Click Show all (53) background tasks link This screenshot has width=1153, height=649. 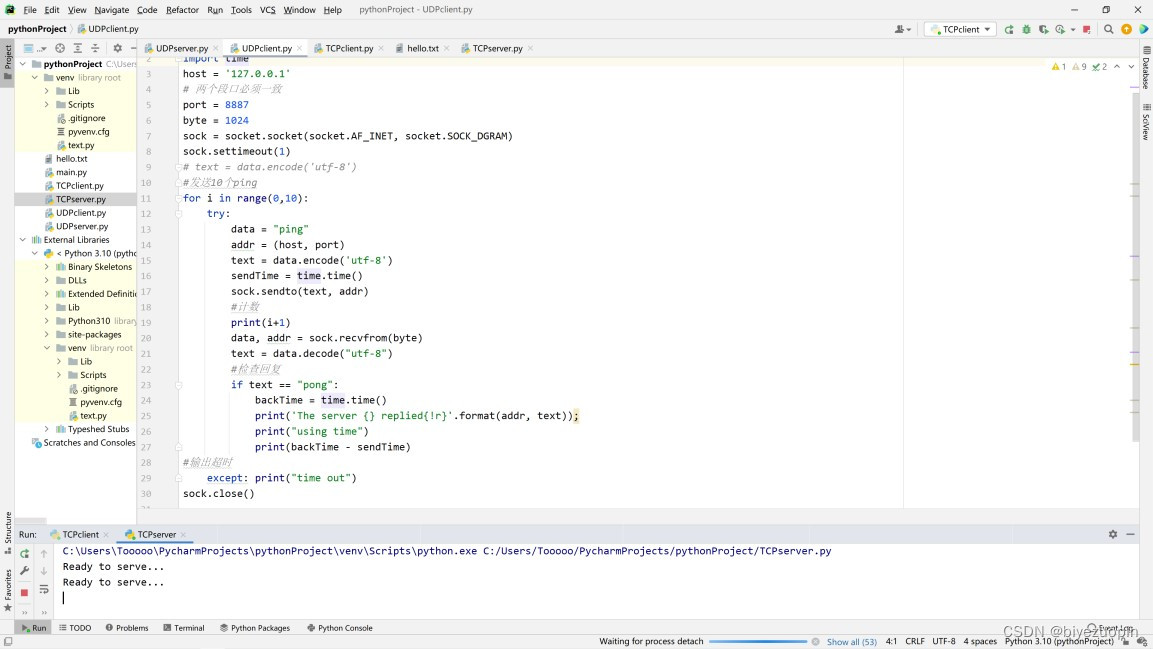point(851,642)
